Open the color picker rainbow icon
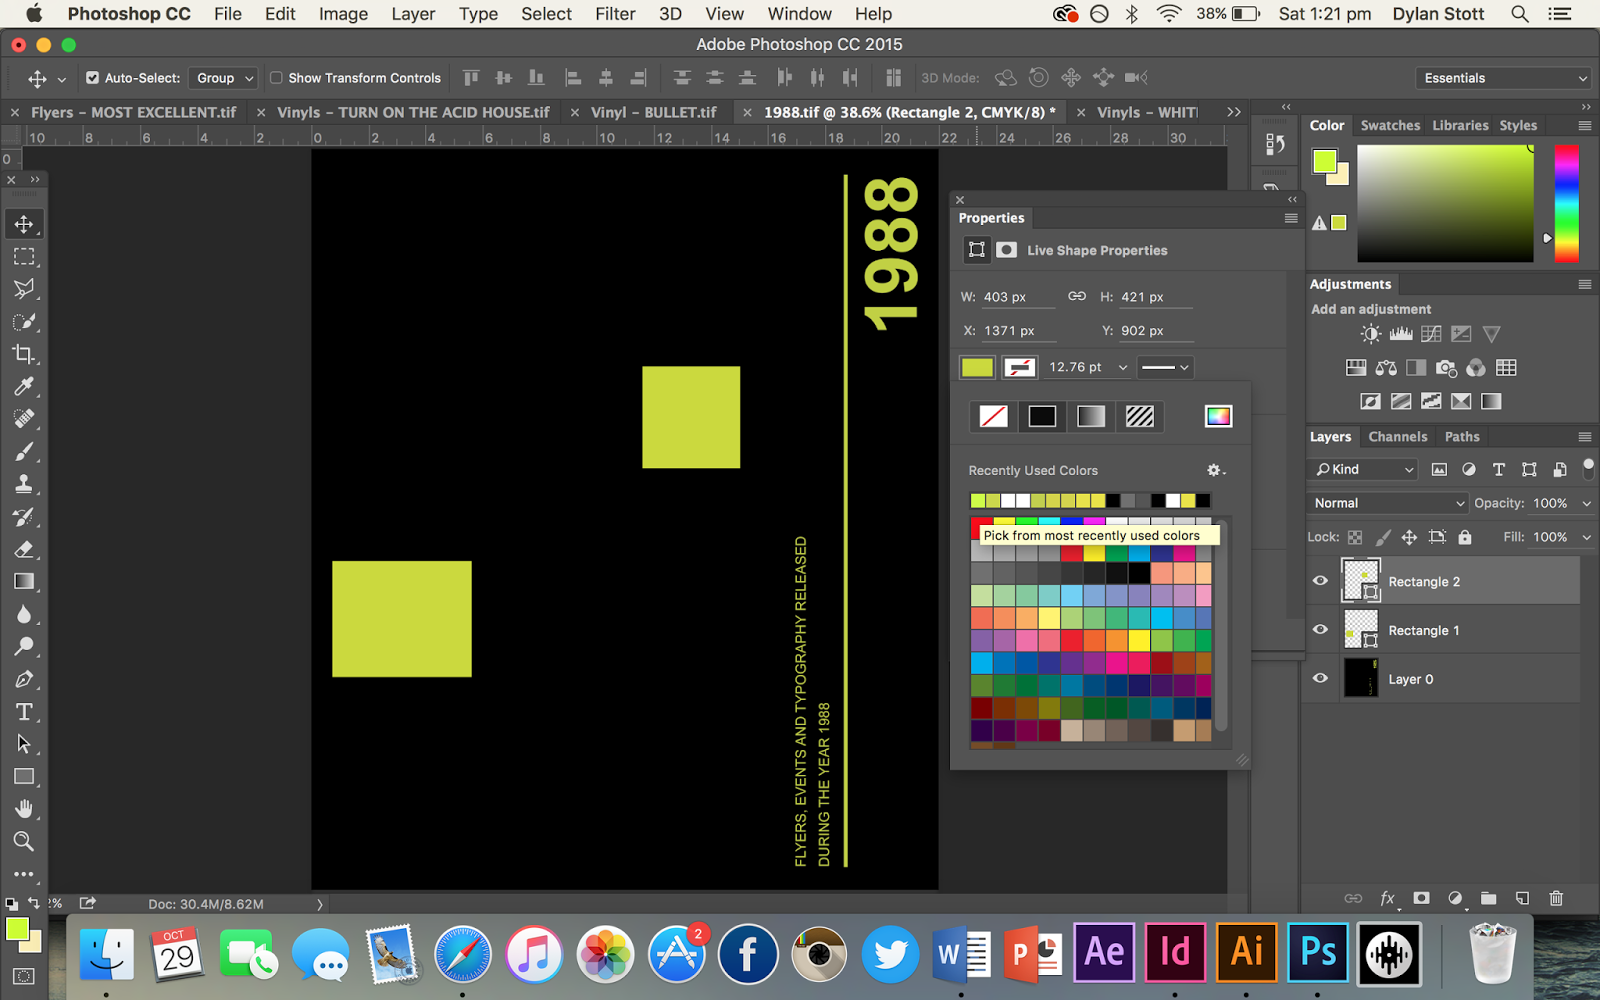 [x=1218, y=416]
